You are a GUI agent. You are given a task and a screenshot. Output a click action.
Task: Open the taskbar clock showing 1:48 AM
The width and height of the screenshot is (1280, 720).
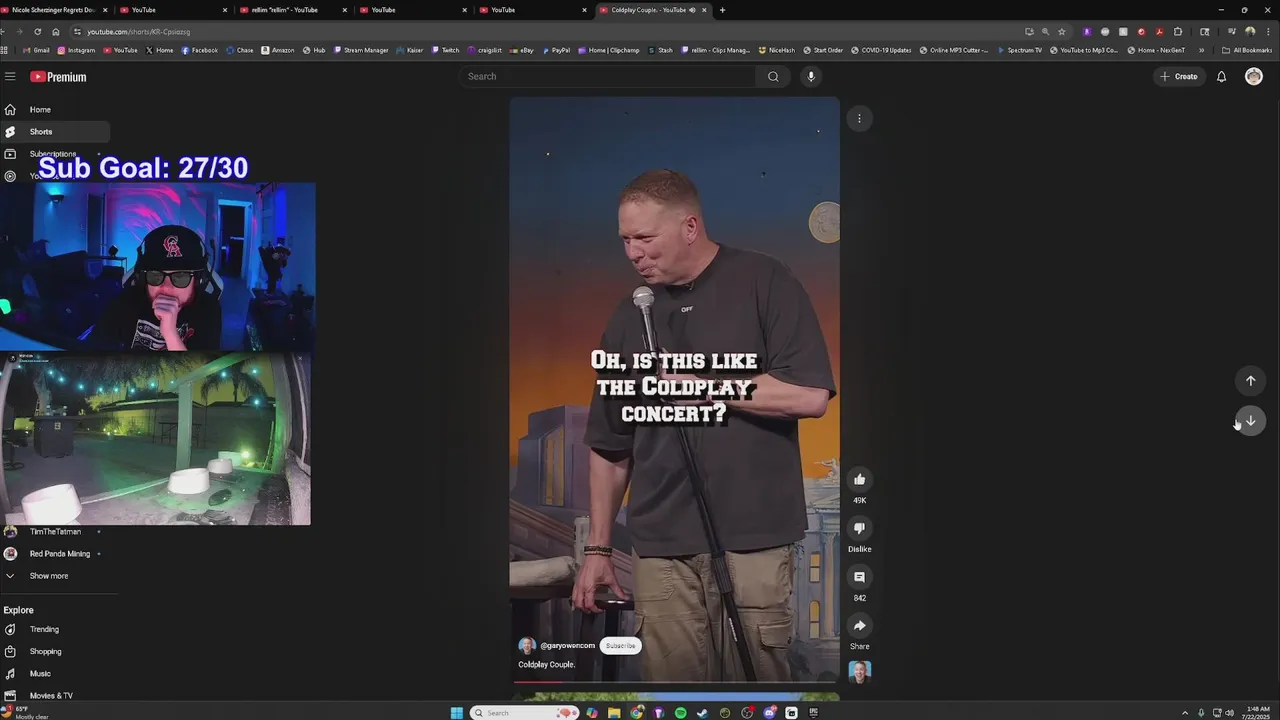1258,712
